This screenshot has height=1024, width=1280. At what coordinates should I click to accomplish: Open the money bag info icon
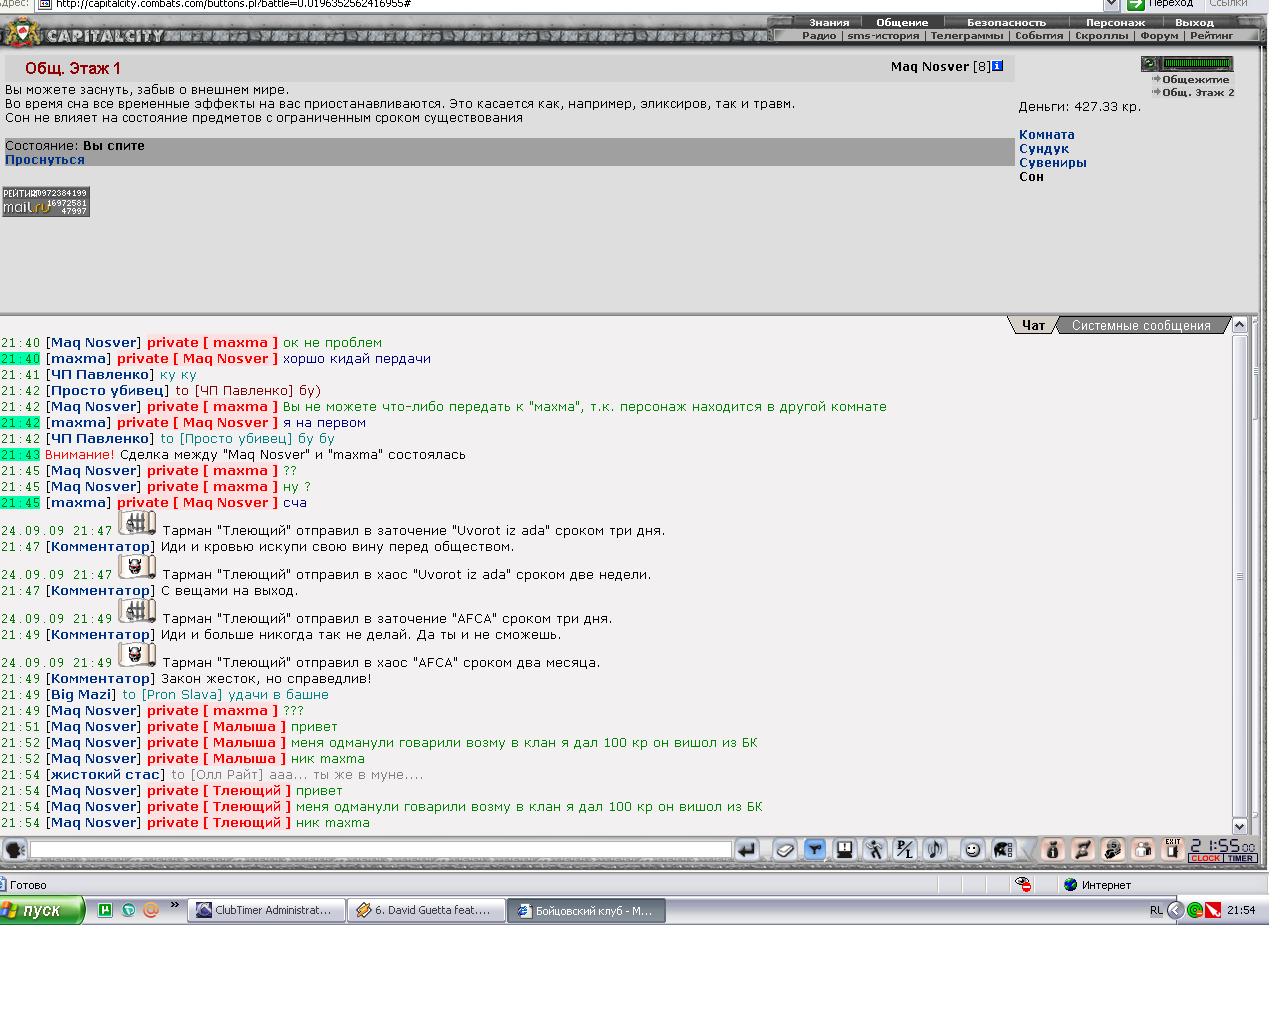click(x=1052, y=850)
